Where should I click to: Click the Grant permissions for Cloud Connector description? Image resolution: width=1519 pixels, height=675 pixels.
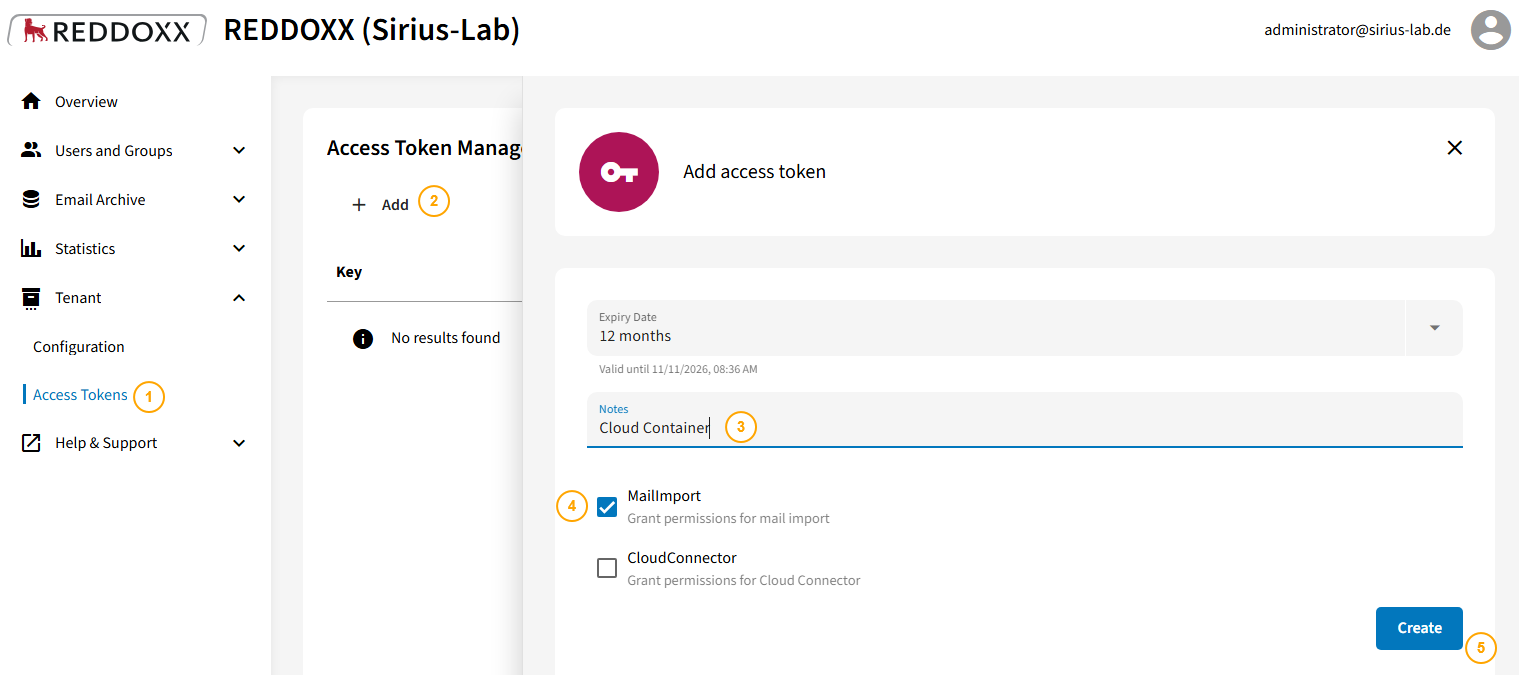744,580
